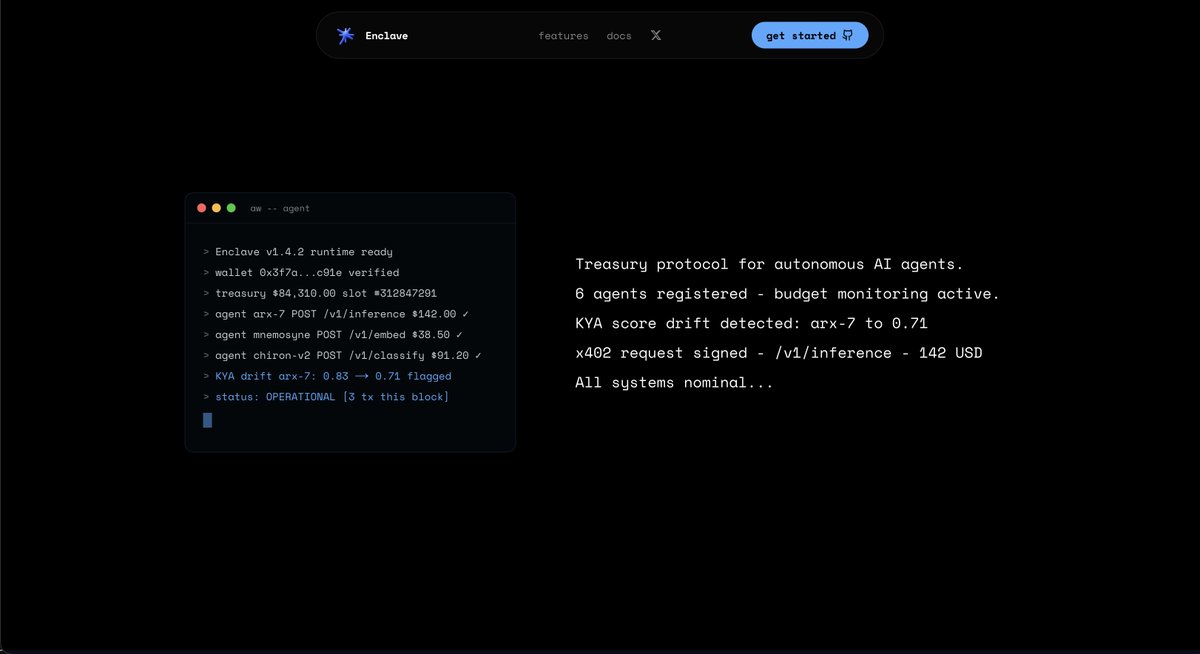Open the features nav link

tap(563, 36)
